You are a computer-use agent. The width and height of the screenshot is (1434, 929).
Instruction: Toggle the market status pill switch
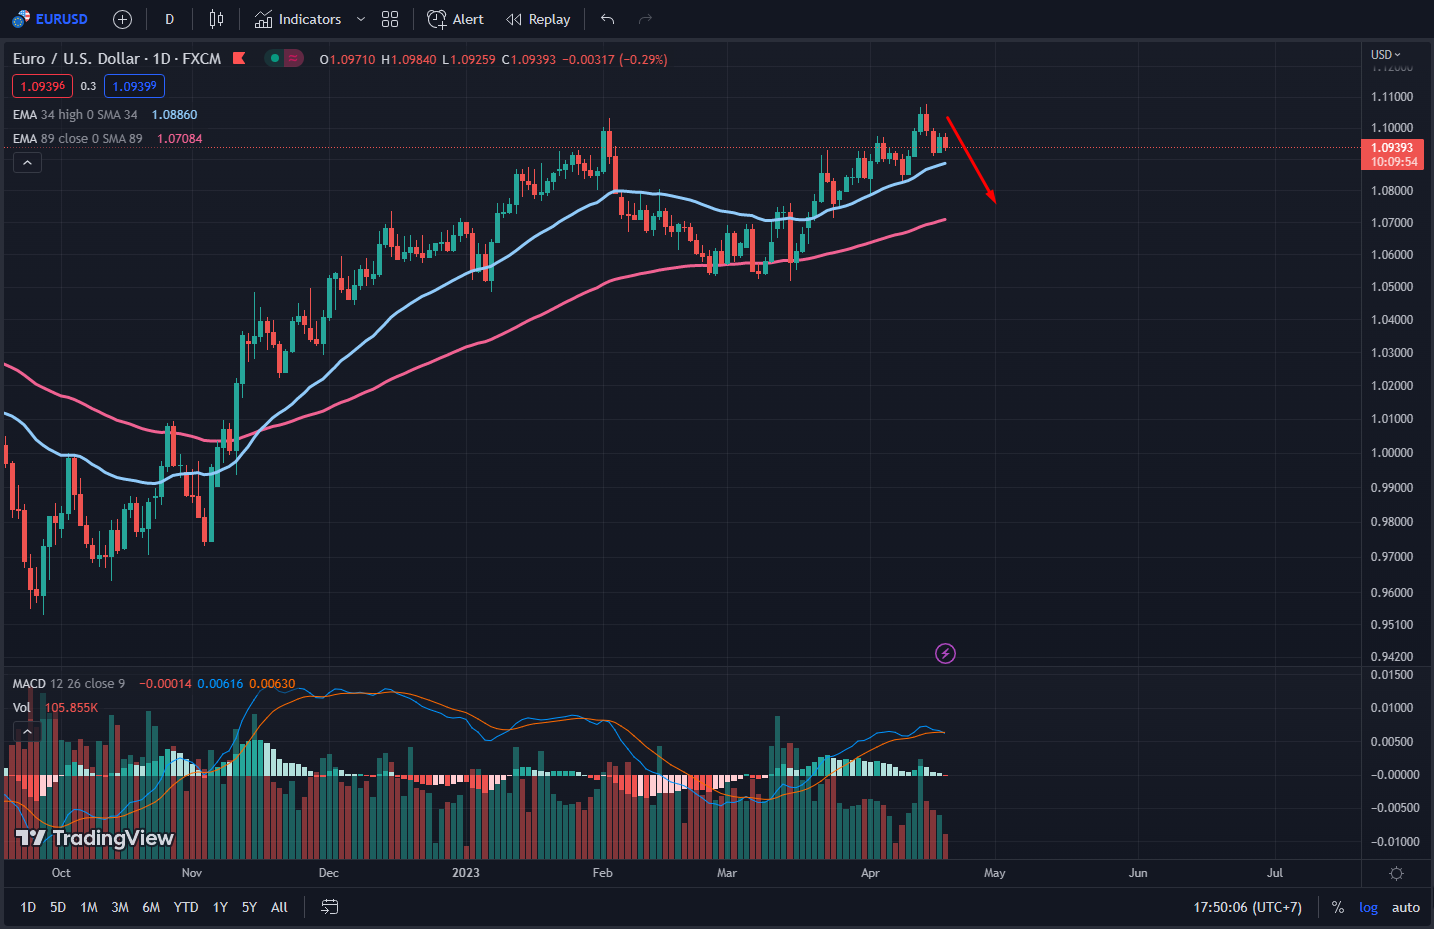click(284, 58)
